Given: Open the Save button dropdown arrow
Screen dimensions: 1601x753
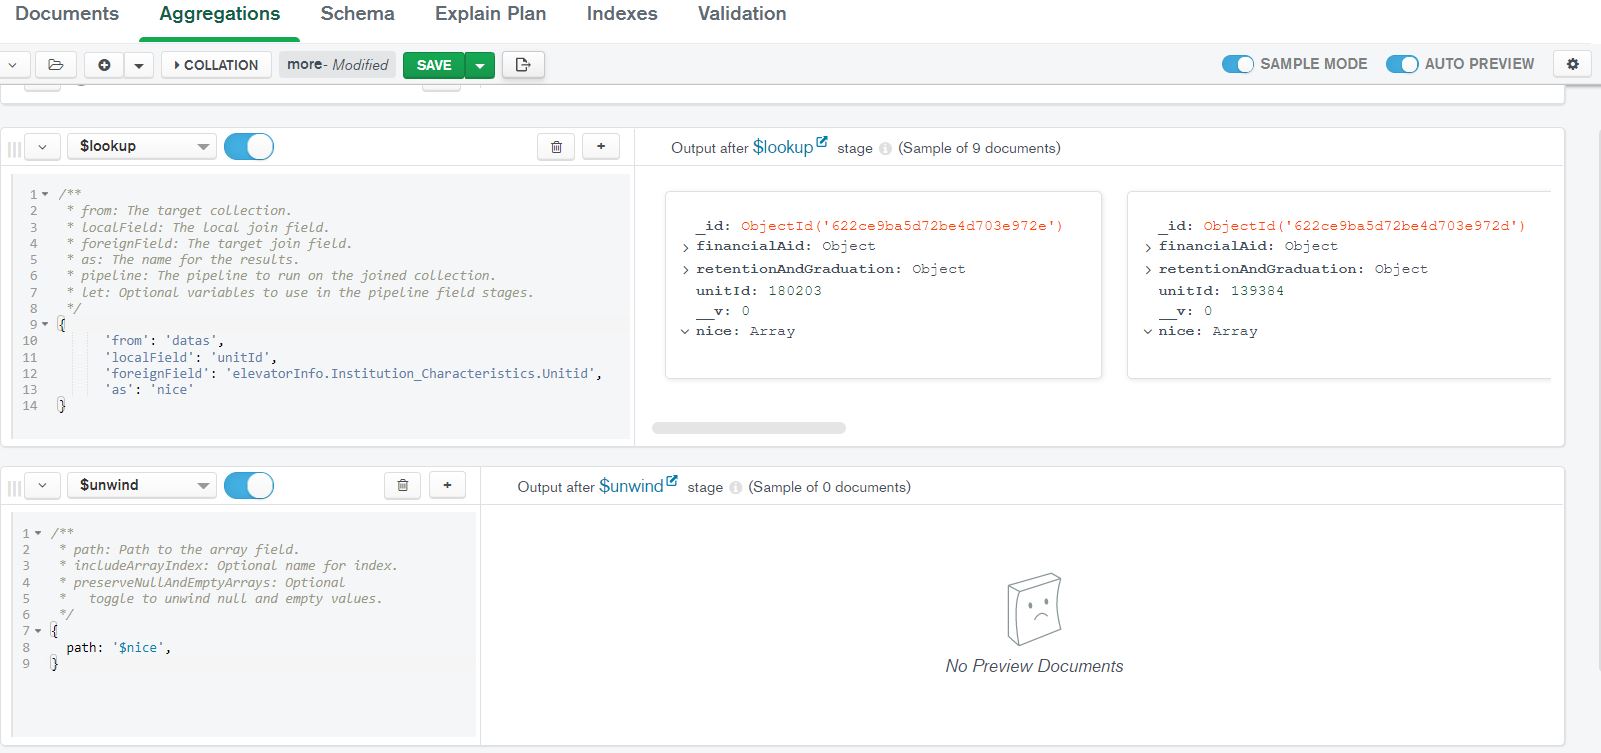Looking at the screenshot, I should click(x=480, y=65).
